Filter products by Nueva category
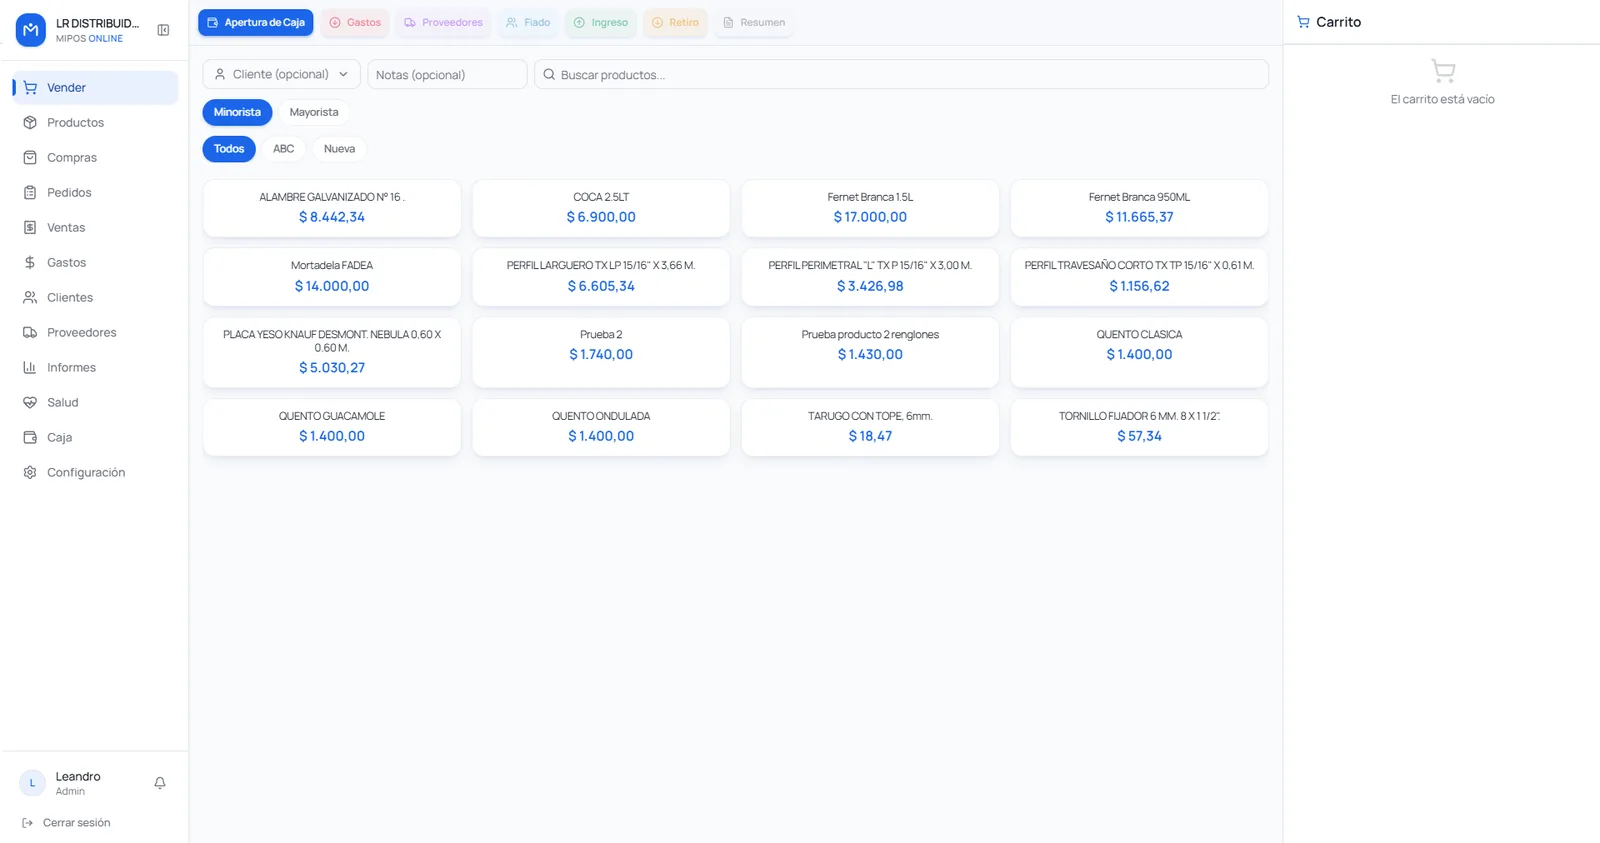This screenshot has width=1600, height=843. pos(339,149)
